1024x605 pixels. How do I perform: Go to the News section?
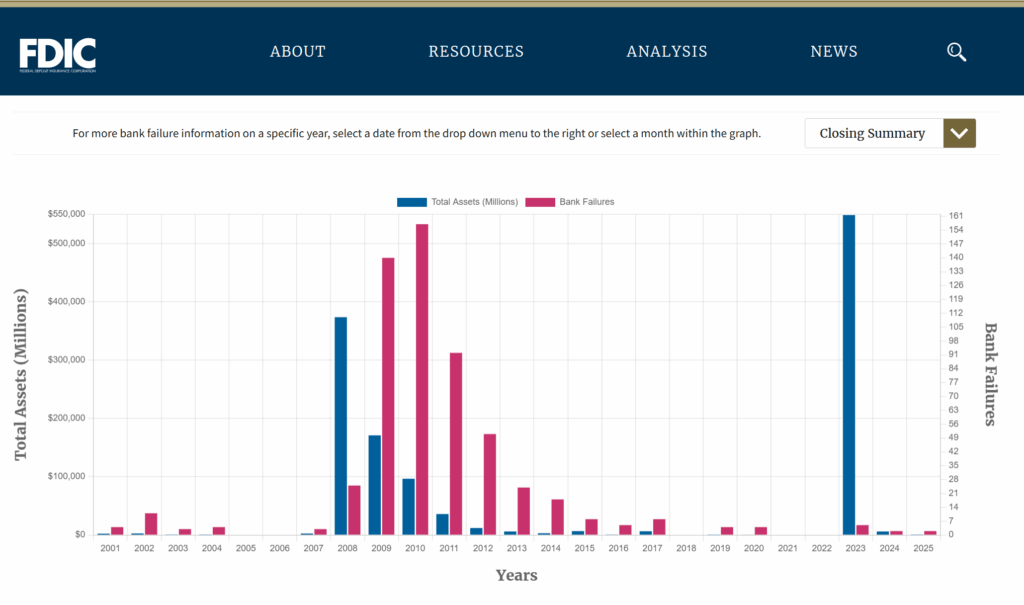coord(834,52)
